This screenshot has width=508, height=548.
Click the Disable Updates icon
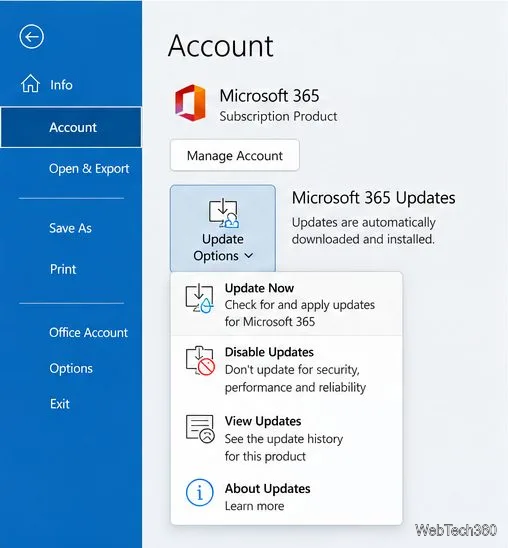200,361
